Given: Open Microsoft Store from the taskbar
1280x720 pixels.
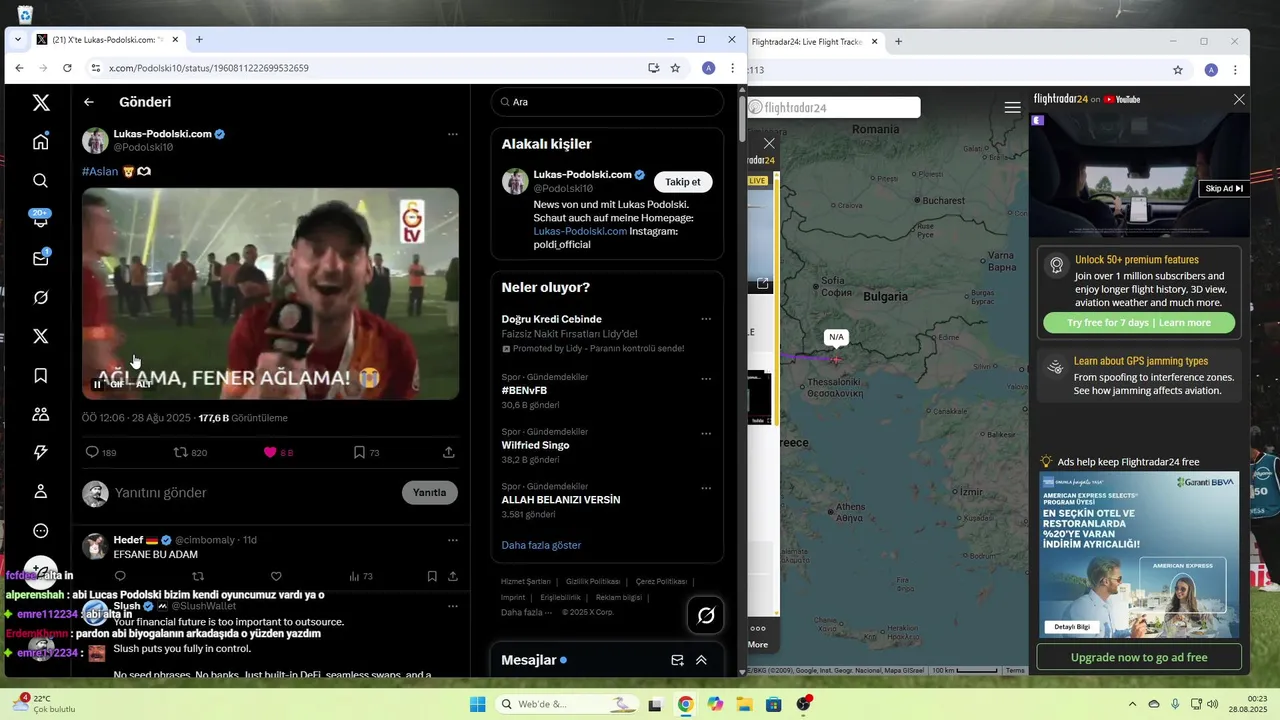Looking at the screenshot, I should (773, 704).
